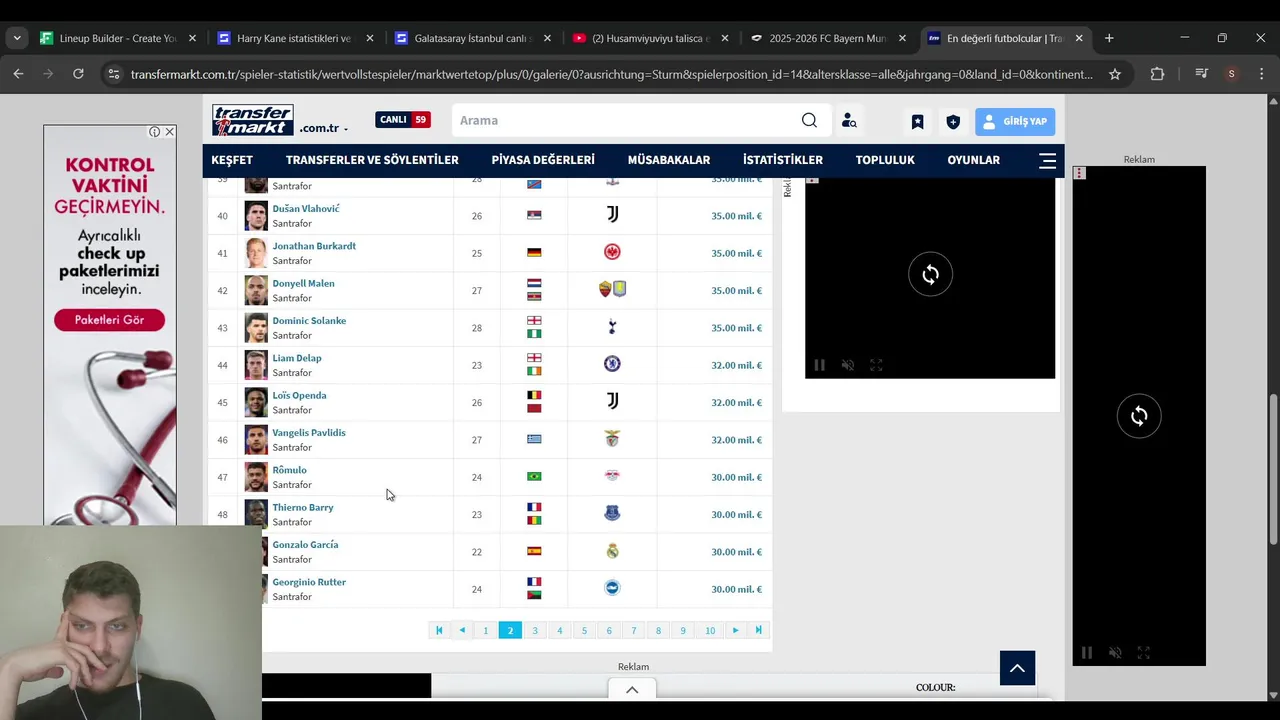Open a new browser tab
The width and height of the screenshot is (1280, 720).
1109,38
